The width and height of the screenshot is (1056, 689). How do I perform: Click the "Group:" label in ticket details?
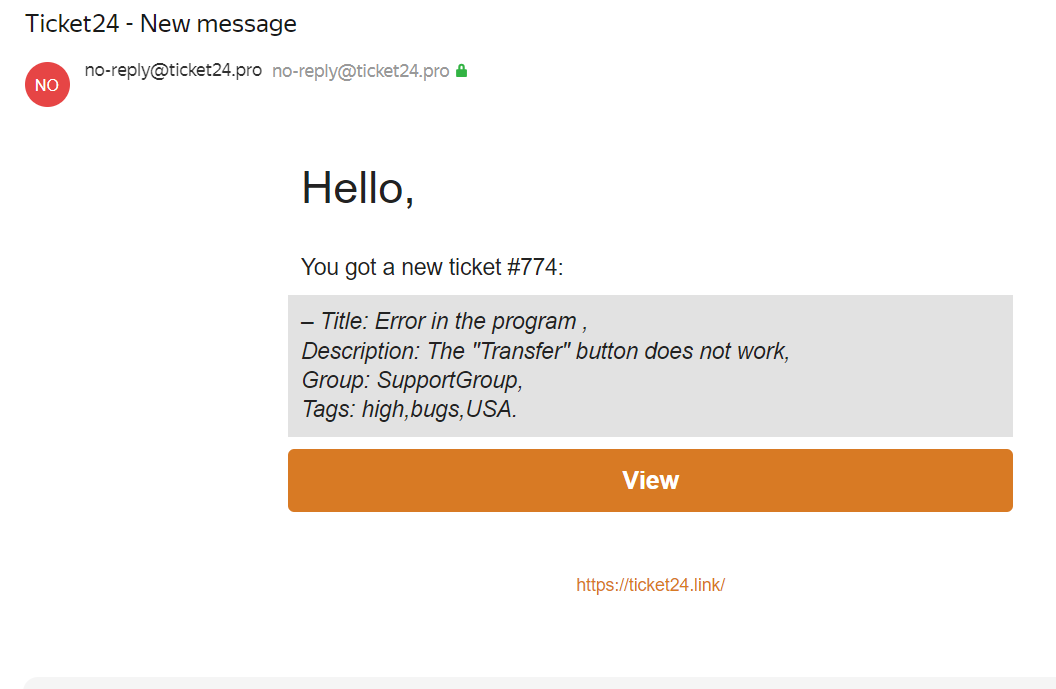pos(335,380)
